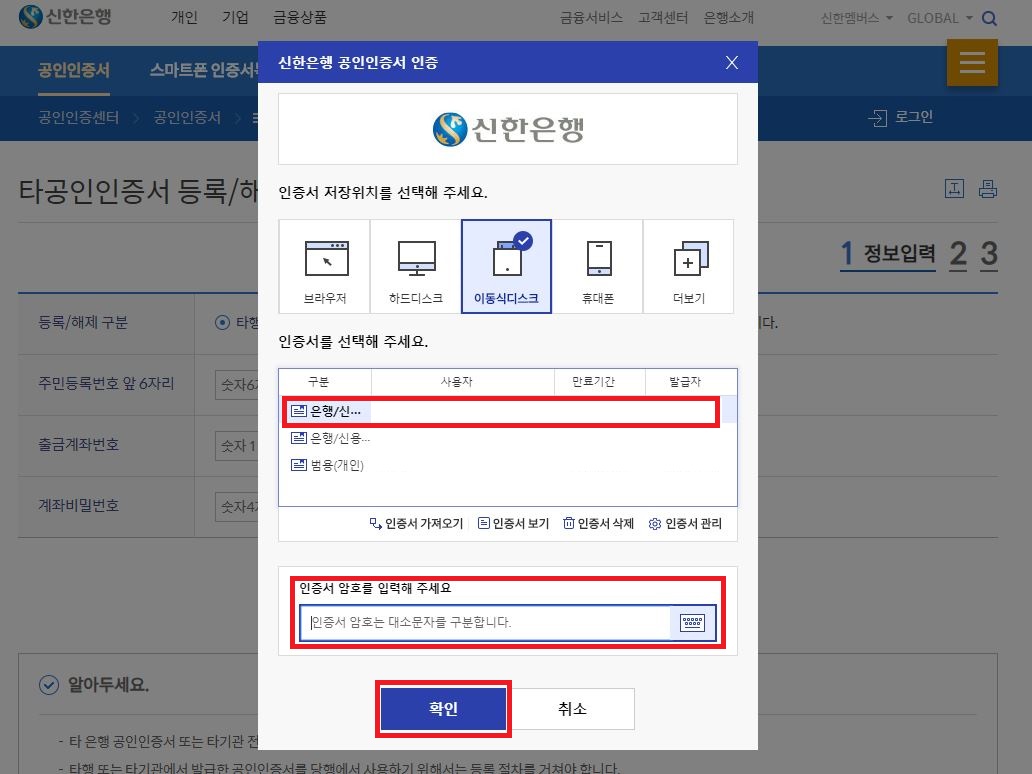The image size is (1032, 774).
Task: Open the 은행소개 menu
Action: (x=729, y=18)
